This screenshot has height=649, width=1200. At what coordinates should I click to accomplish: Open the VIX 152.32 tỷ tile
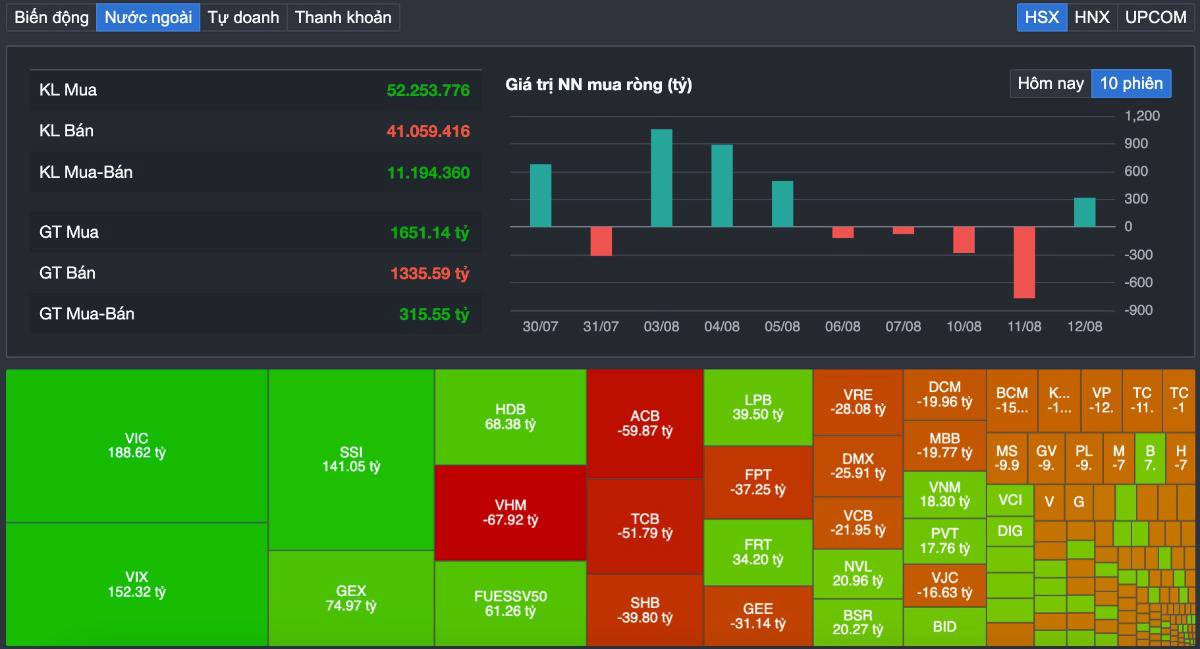(x=137, y=584)
